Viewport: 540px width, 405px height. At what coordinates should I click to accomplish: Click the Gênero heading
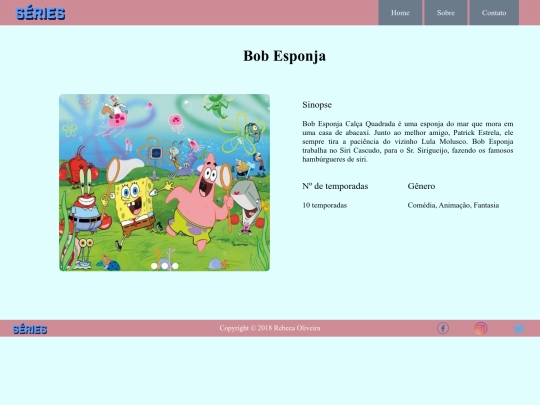[x=421, y=186]
